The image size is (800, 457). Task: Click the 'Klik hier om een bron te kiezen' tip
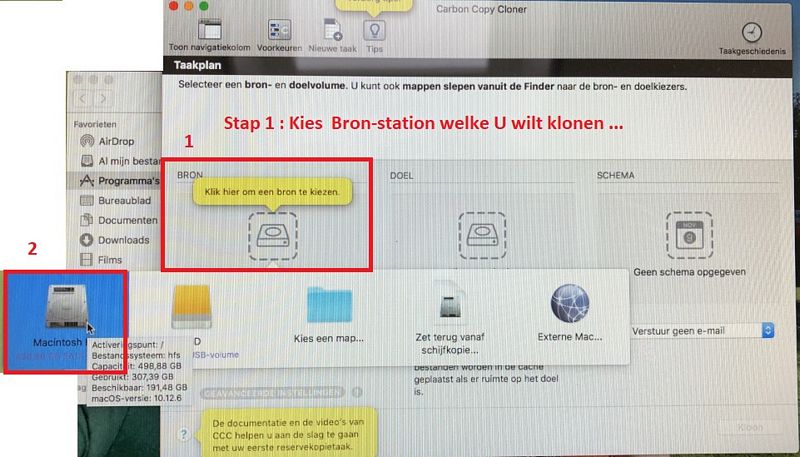[272, 192]
